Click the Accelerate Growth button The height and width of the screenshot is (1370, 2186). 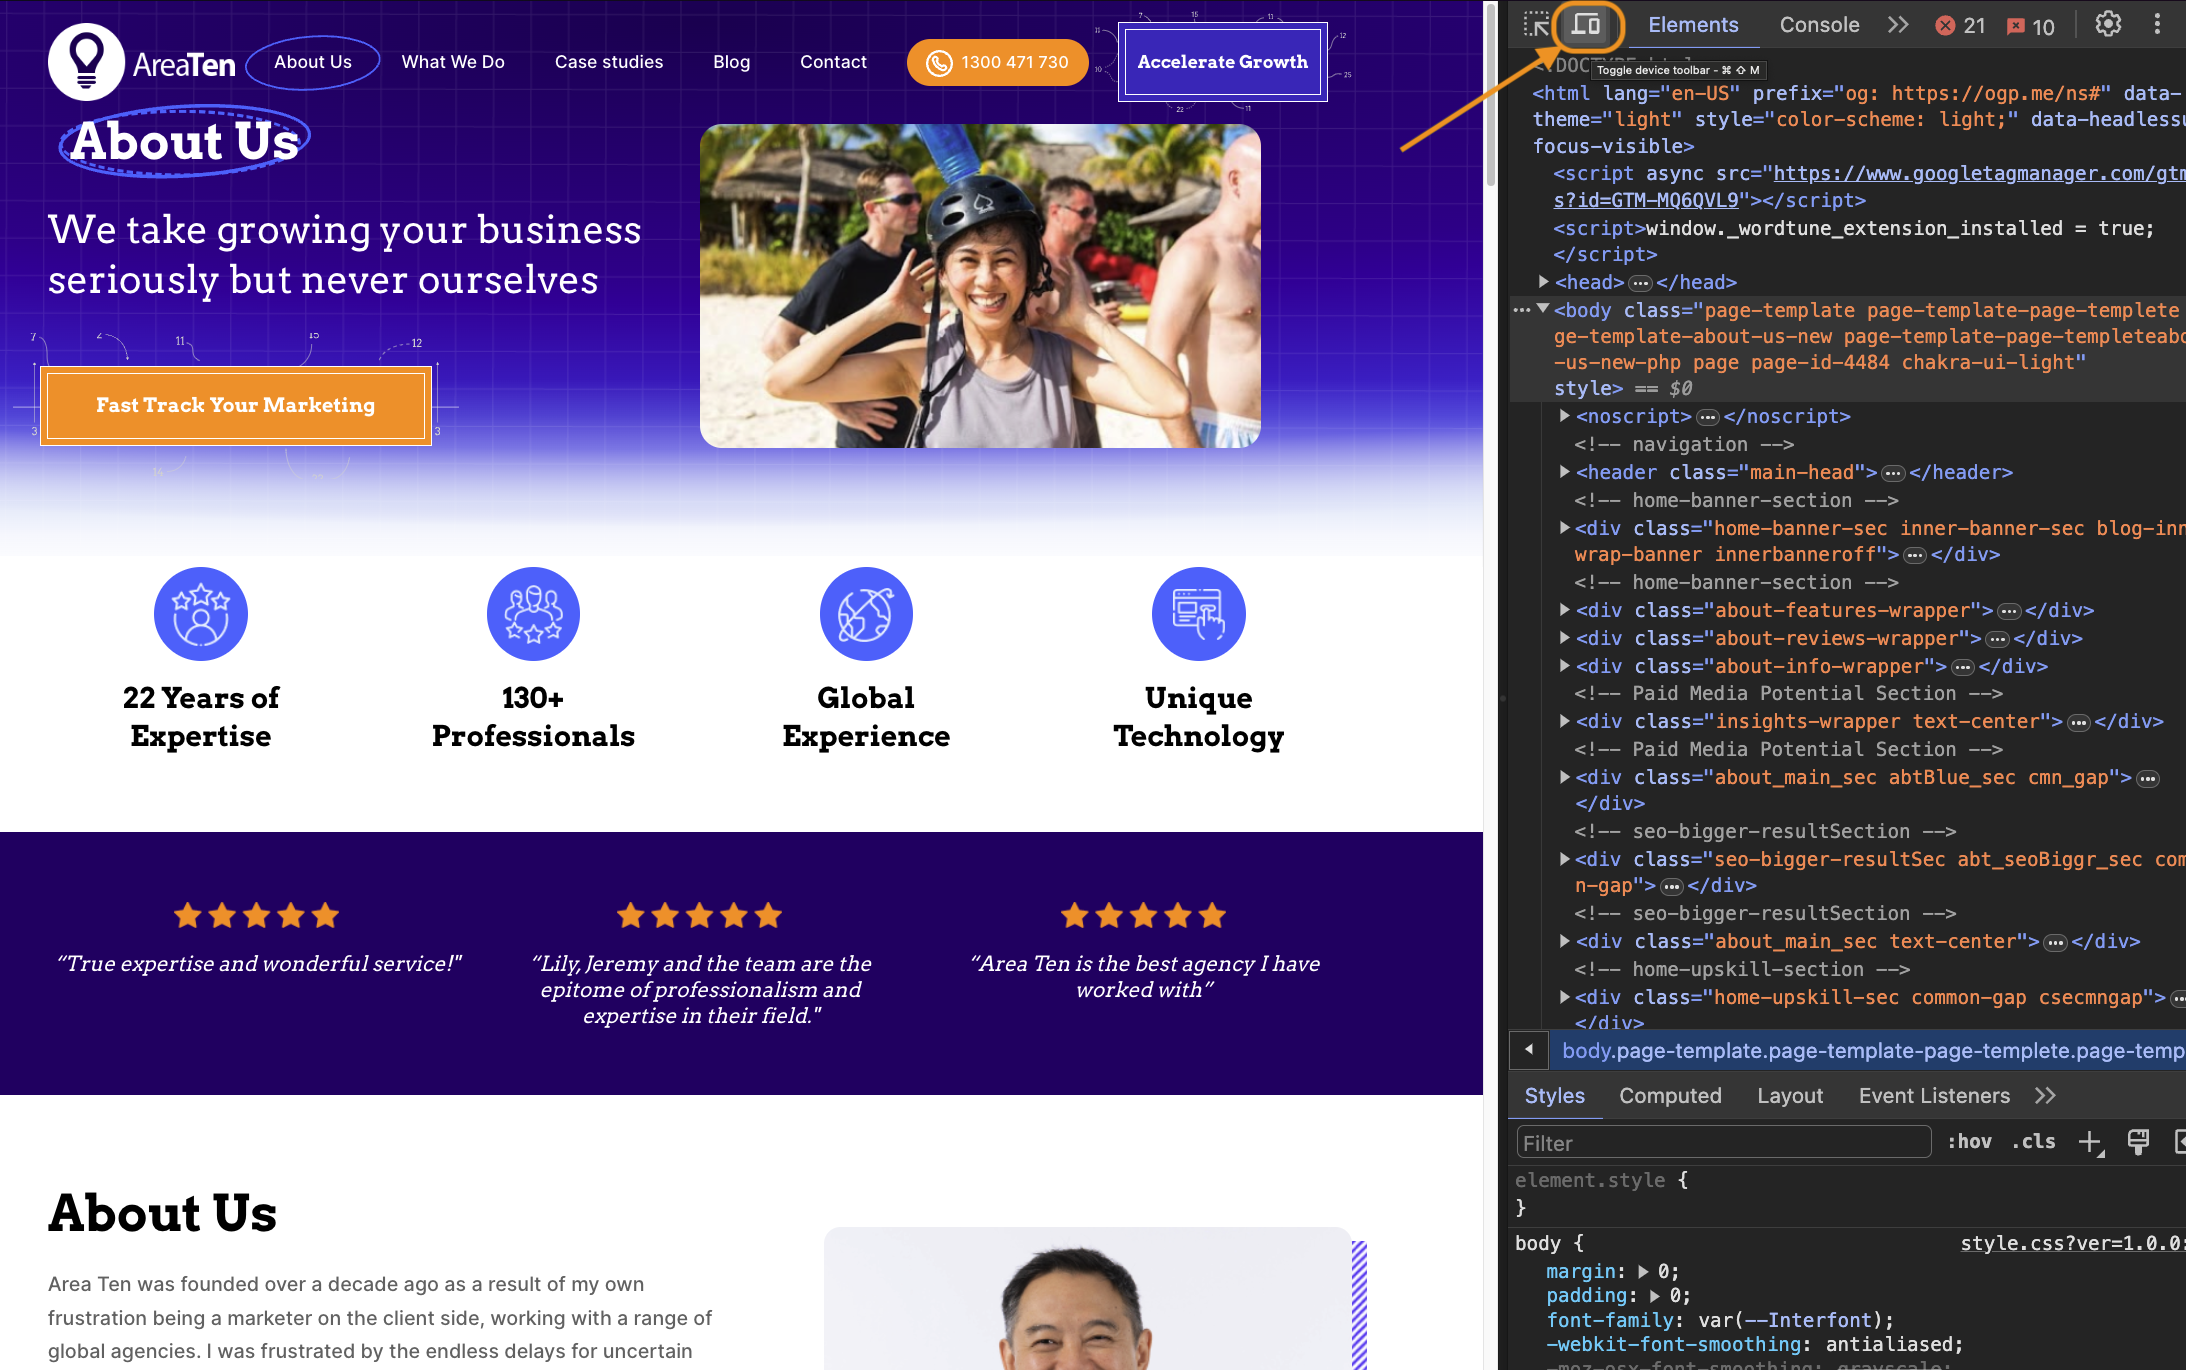coord(1222,62)
